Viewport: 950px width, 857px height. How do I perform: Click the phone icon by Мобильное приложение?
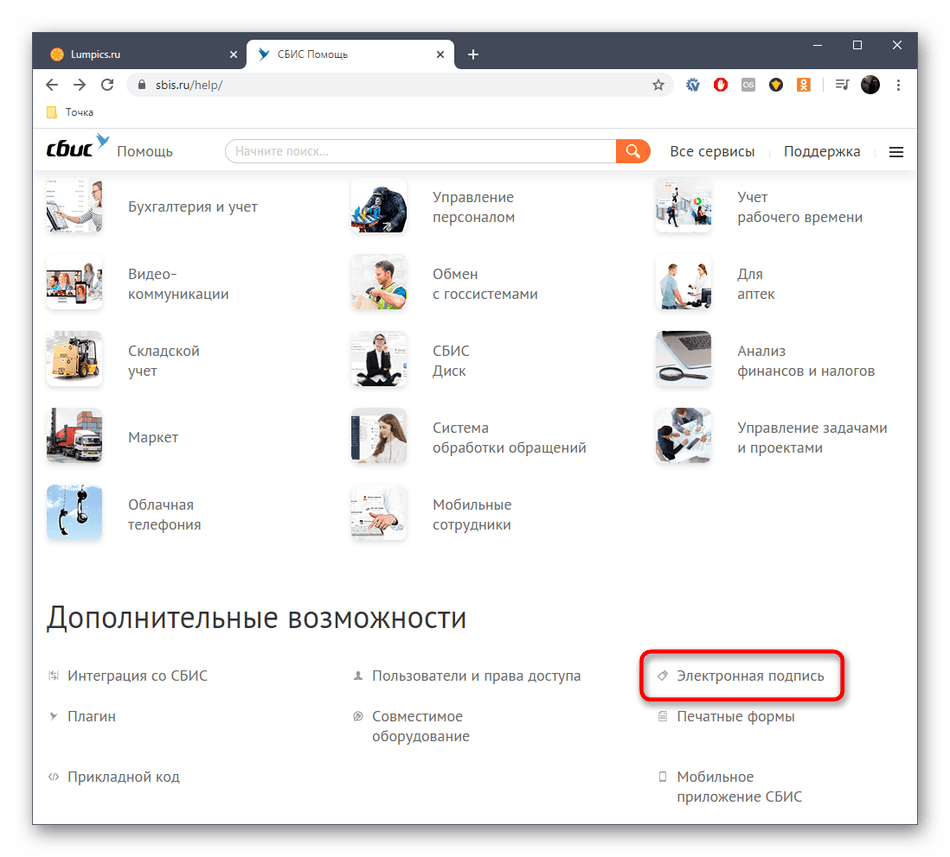(x=663, y=776)
